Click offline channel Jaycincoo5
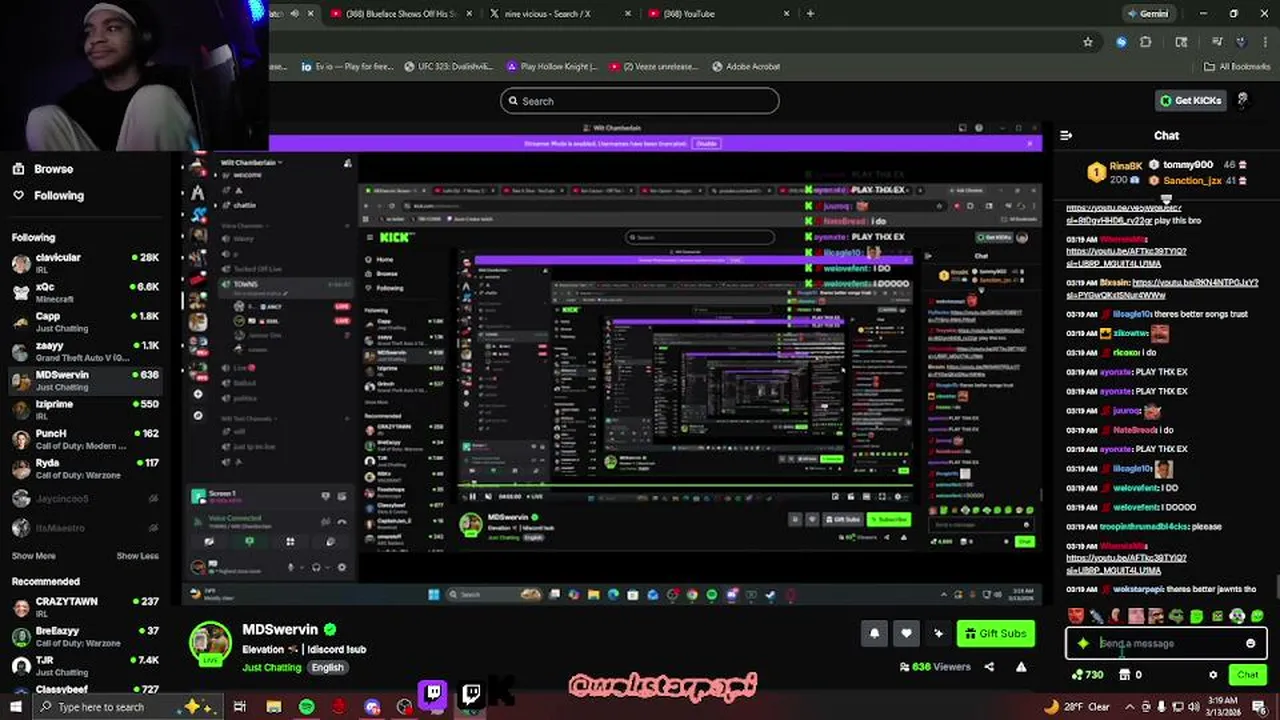 coord(85,498)
